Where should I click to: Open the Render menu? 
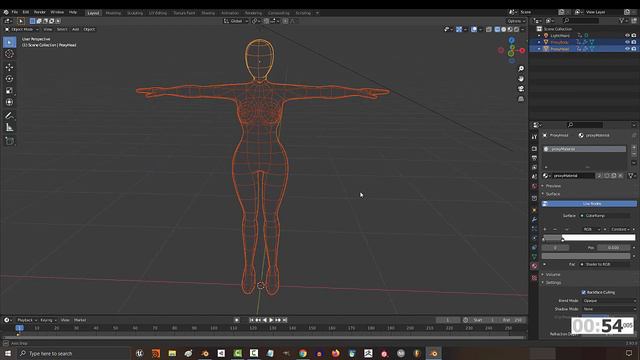click(40, 12)
